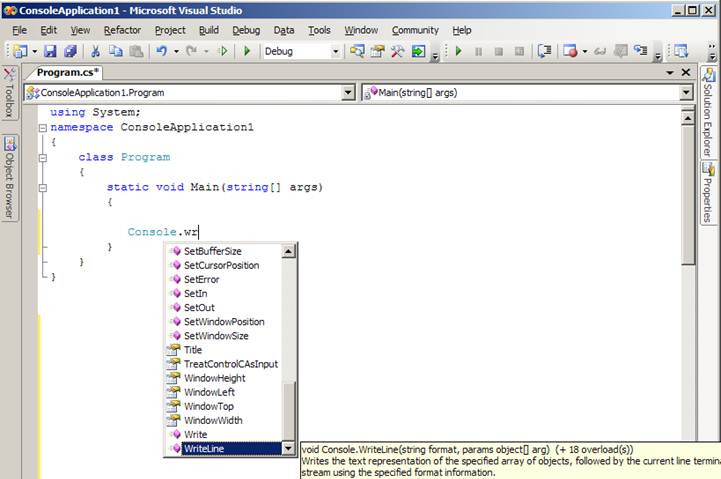Switch to the Program.cs tab
This screenshot has height=479, width=721.
67,73
